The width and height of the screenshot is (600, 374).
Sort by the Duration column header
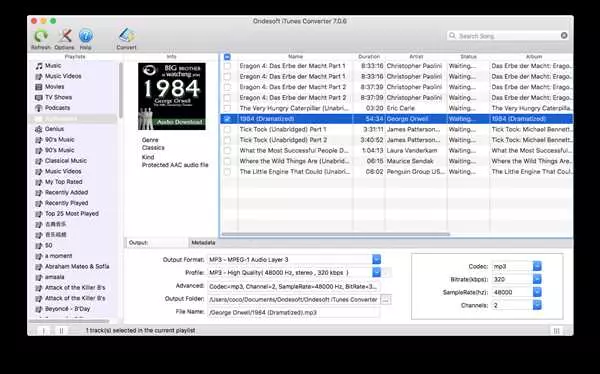369,57
